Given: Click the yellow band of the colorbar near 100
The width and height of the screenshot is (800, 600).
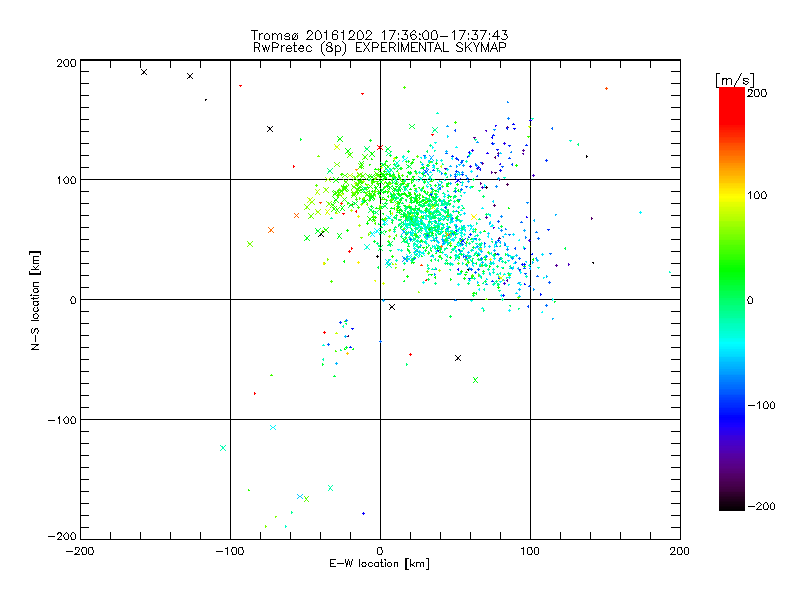Looking at the screenshot, I should pos(732,195).
